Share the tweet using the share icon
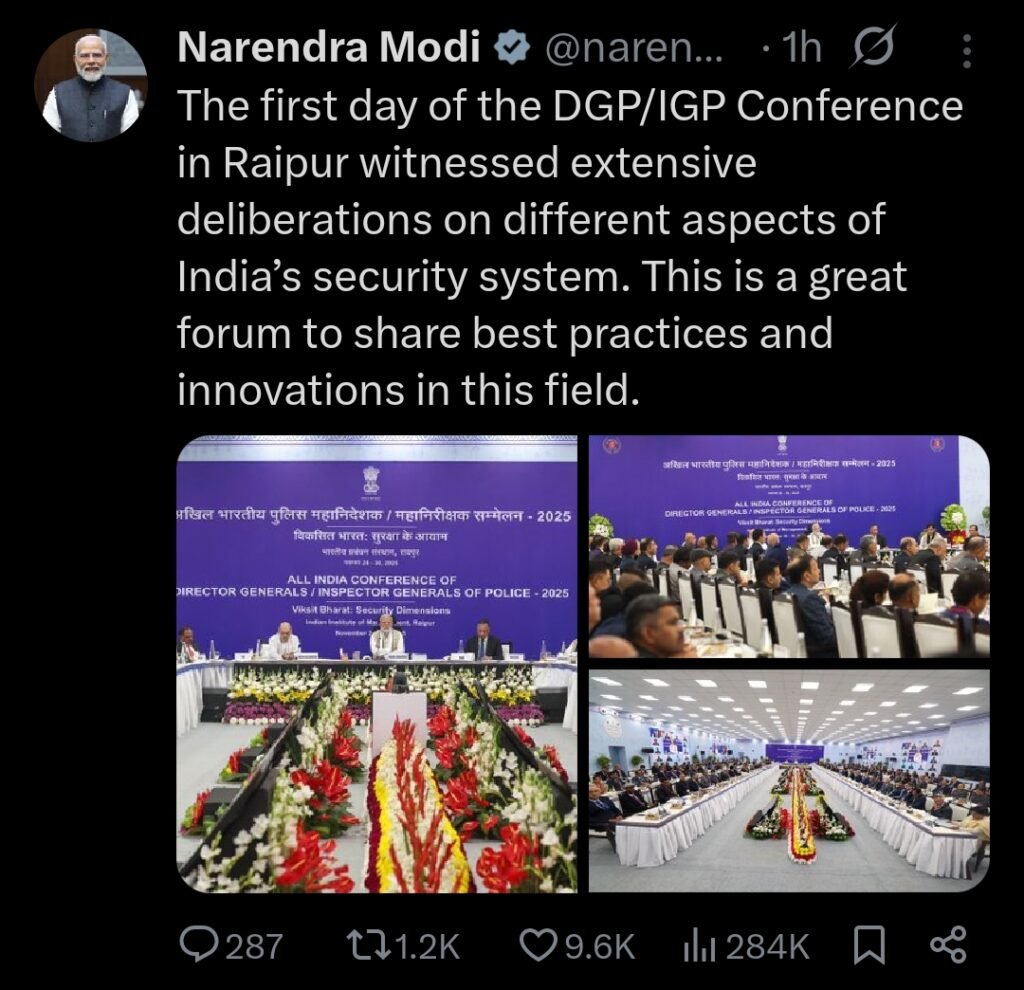Viewport: 1024px width, 990px height. tap(948, 946)
